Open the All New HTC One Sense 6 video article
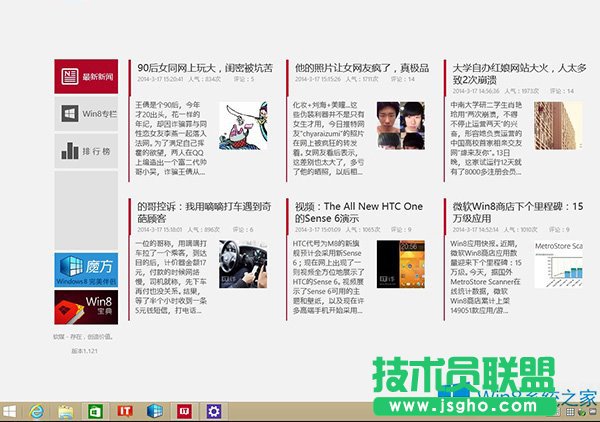This screenshot has width=600, height=422. 359,212
